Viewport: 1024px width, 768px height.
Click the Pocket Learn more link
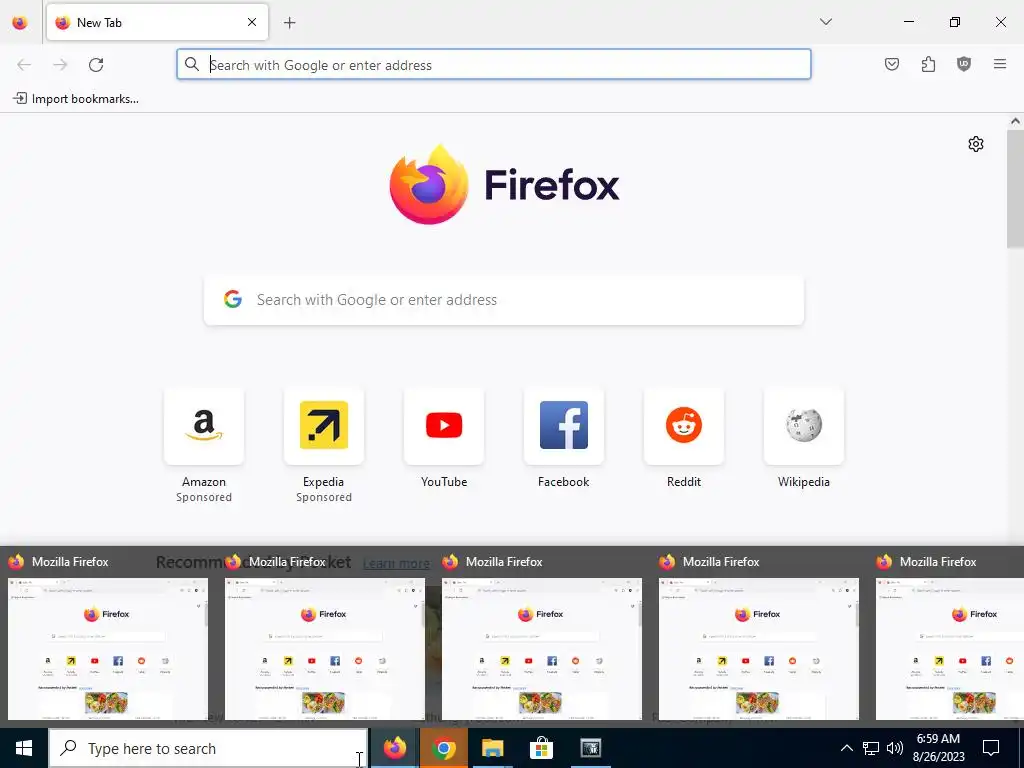pyautogui.click(x=396, y=563)
